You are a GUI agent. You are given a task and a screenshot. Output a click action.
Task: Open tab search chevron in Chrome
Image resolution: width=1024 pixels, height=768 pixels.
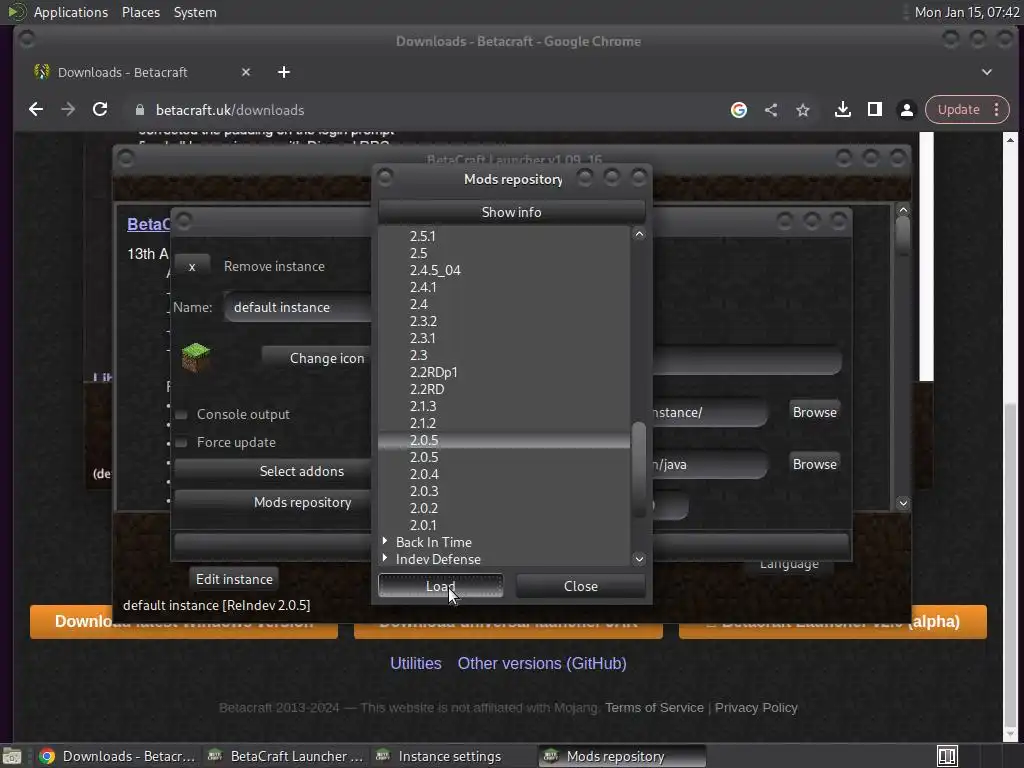click(987, 72)
